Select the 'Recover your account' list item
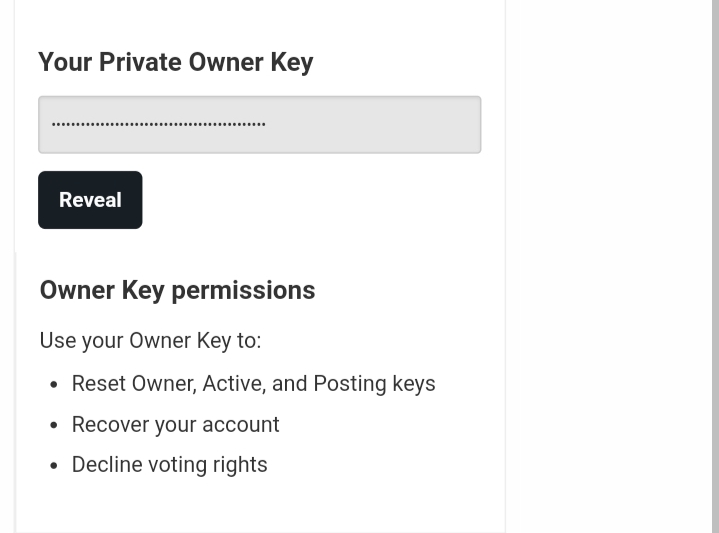719x533 pixels. pos(175,424)
